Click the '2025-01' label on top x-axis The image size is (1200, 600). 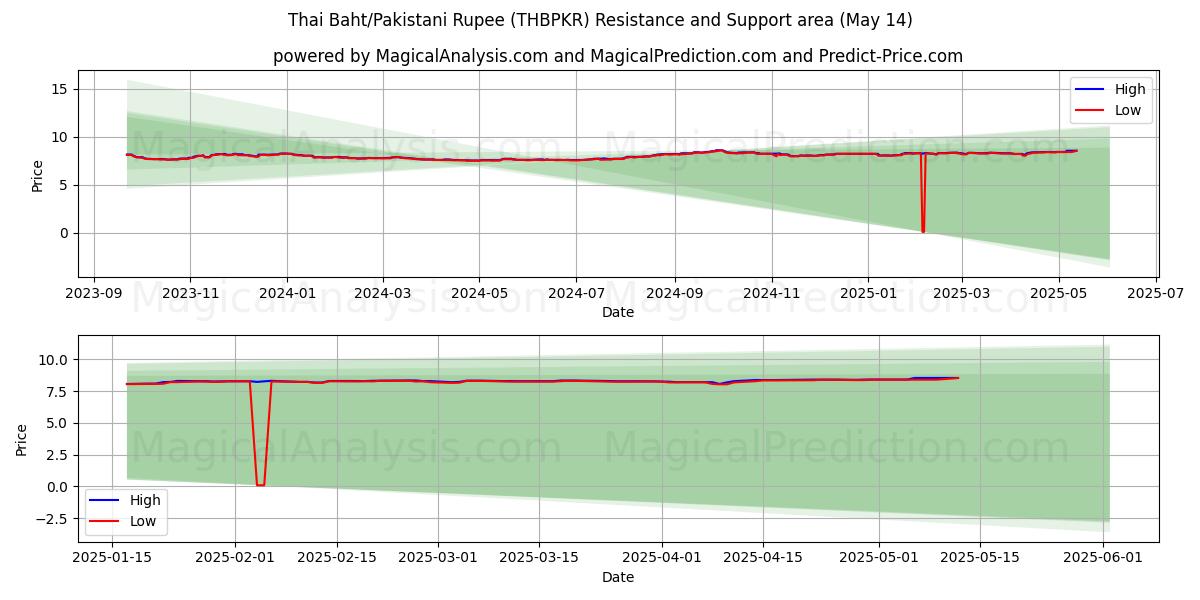[x=866, y=294]
